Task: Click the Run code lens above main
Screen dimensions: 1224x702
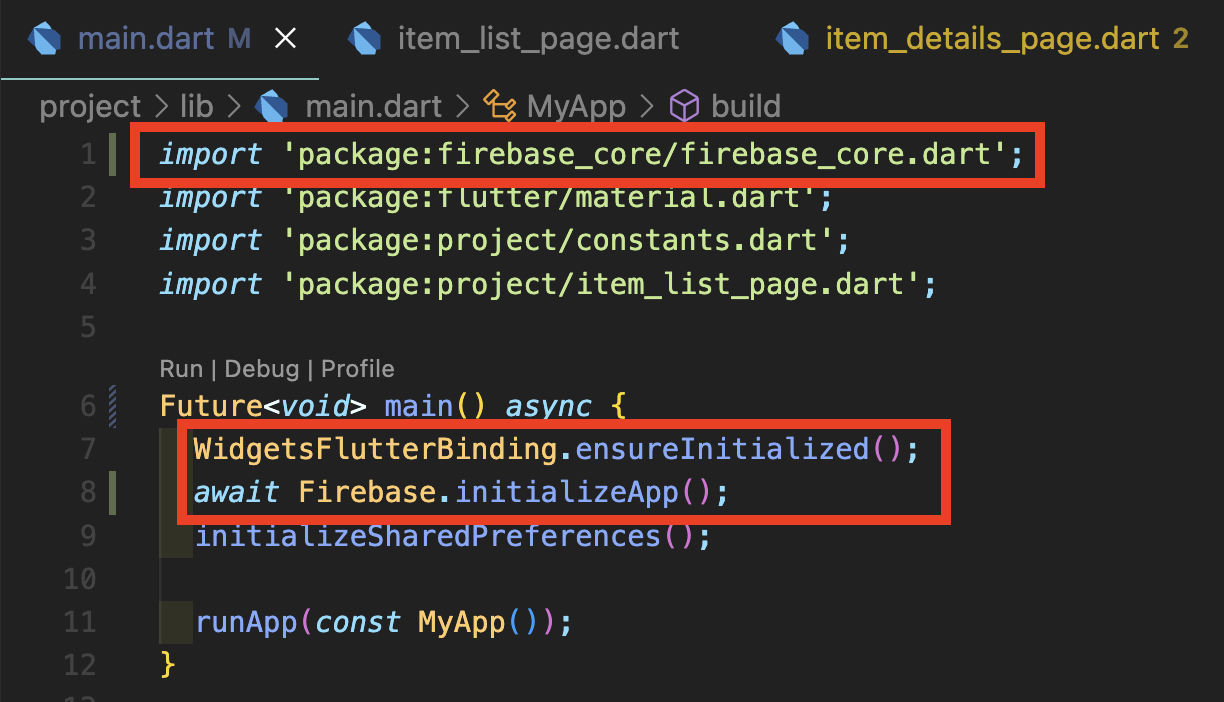Action: pos(180,369)
